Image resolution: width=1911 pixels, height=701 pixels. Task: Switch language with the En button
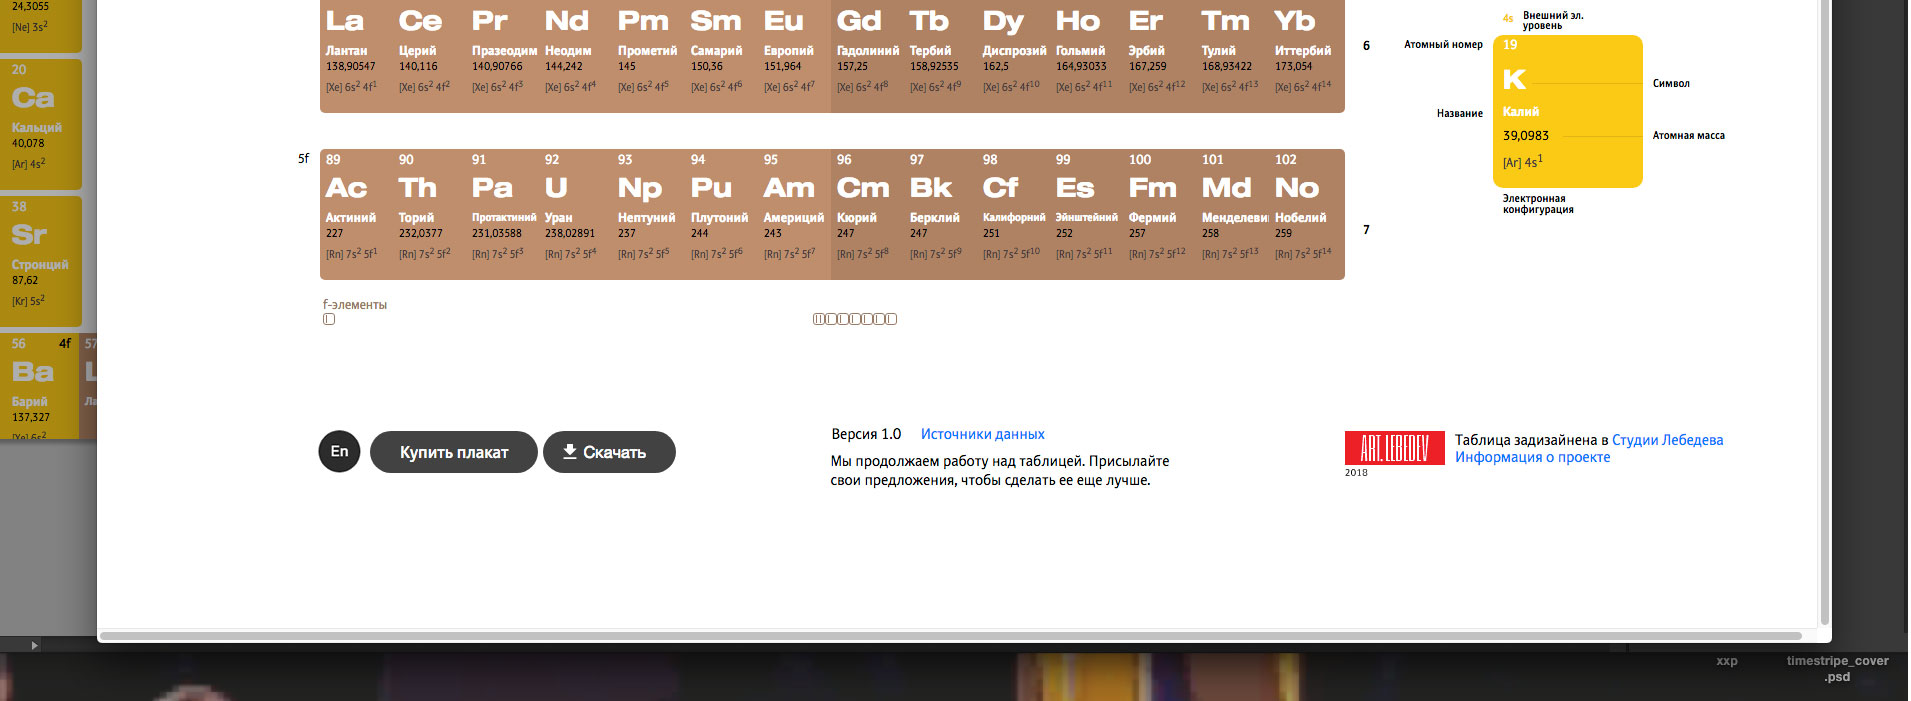tap(339, 452)
